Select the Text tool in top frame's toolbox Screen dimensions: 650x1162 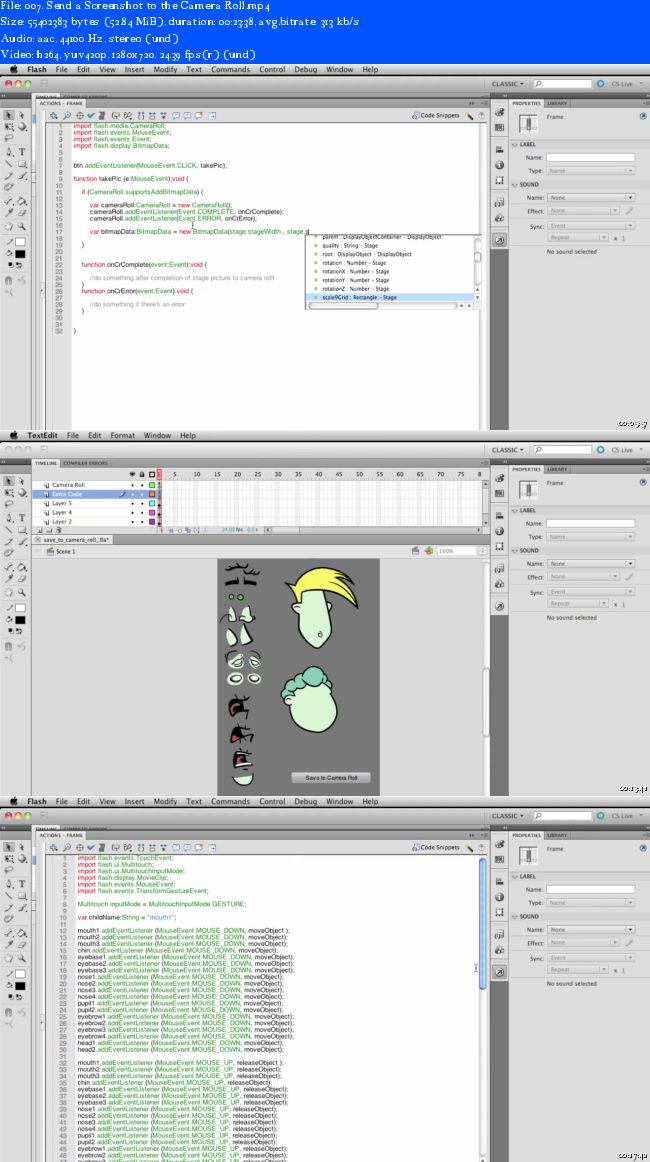tap(22, 151)
